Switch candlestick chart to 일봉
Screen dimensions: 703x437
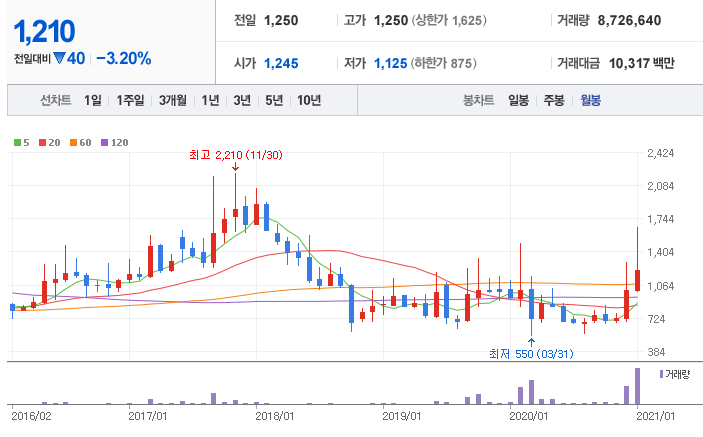518,100
